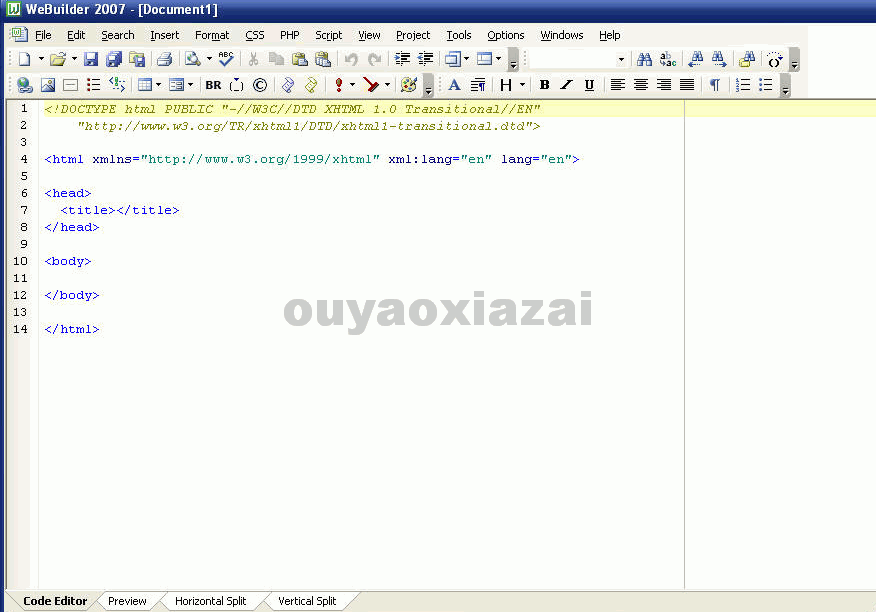Open the File menu
876x612 pixels.
[43, 35]
